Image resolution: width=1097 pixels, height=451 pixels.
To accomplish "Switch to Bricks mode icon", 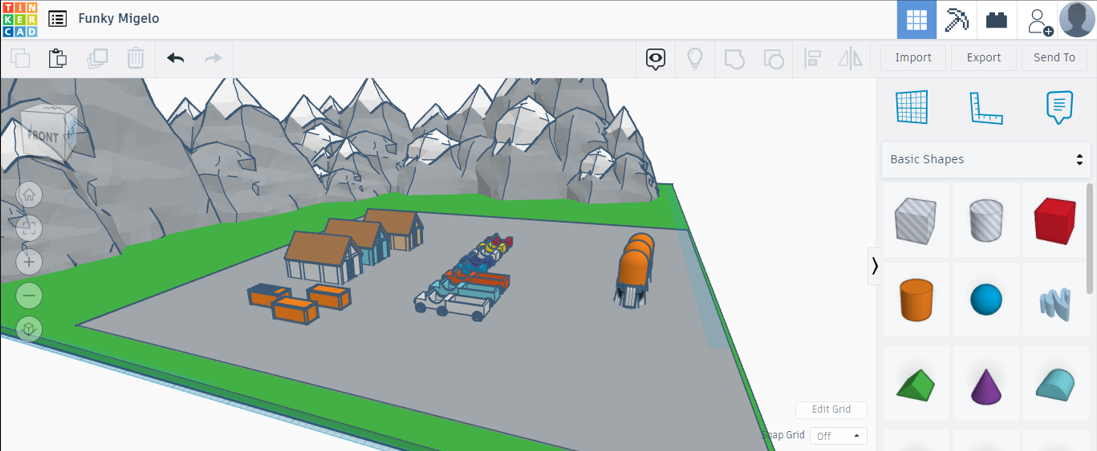I will 996,20.
